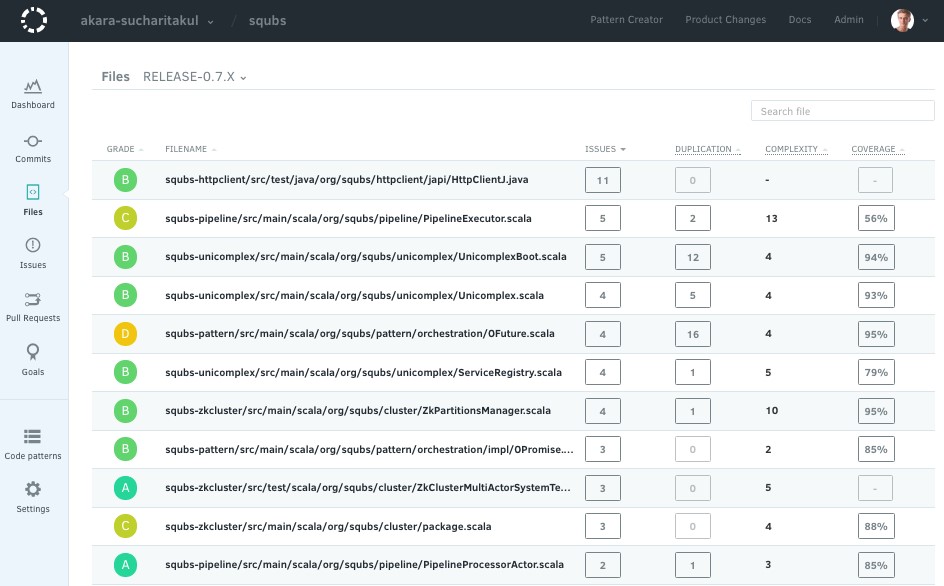Open Pattern Creator in top menu

tap(627, 20)
